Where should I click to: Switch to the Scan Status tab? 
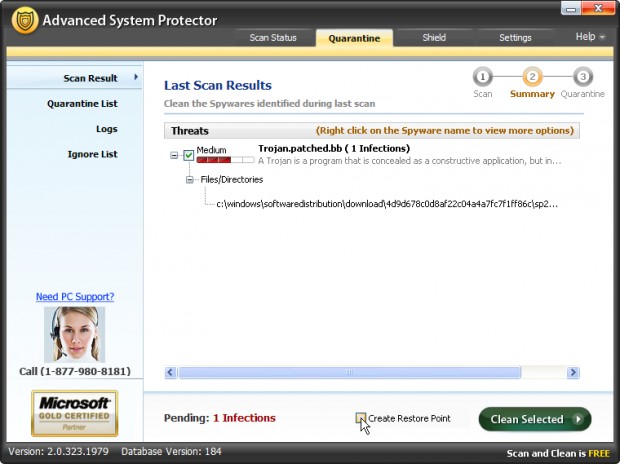coord(273,38)
